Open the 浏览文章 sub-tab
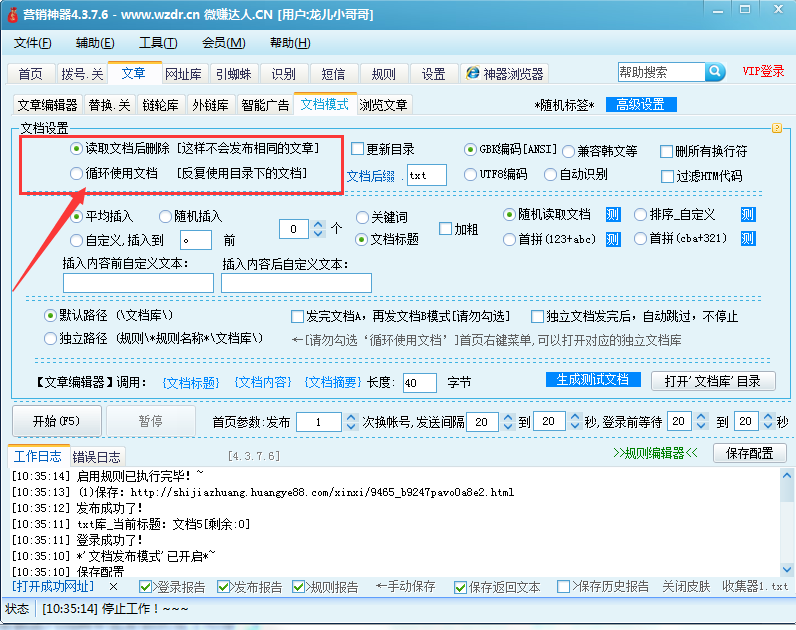This screenshot has width=796, height=630. (x=384, y=105)
